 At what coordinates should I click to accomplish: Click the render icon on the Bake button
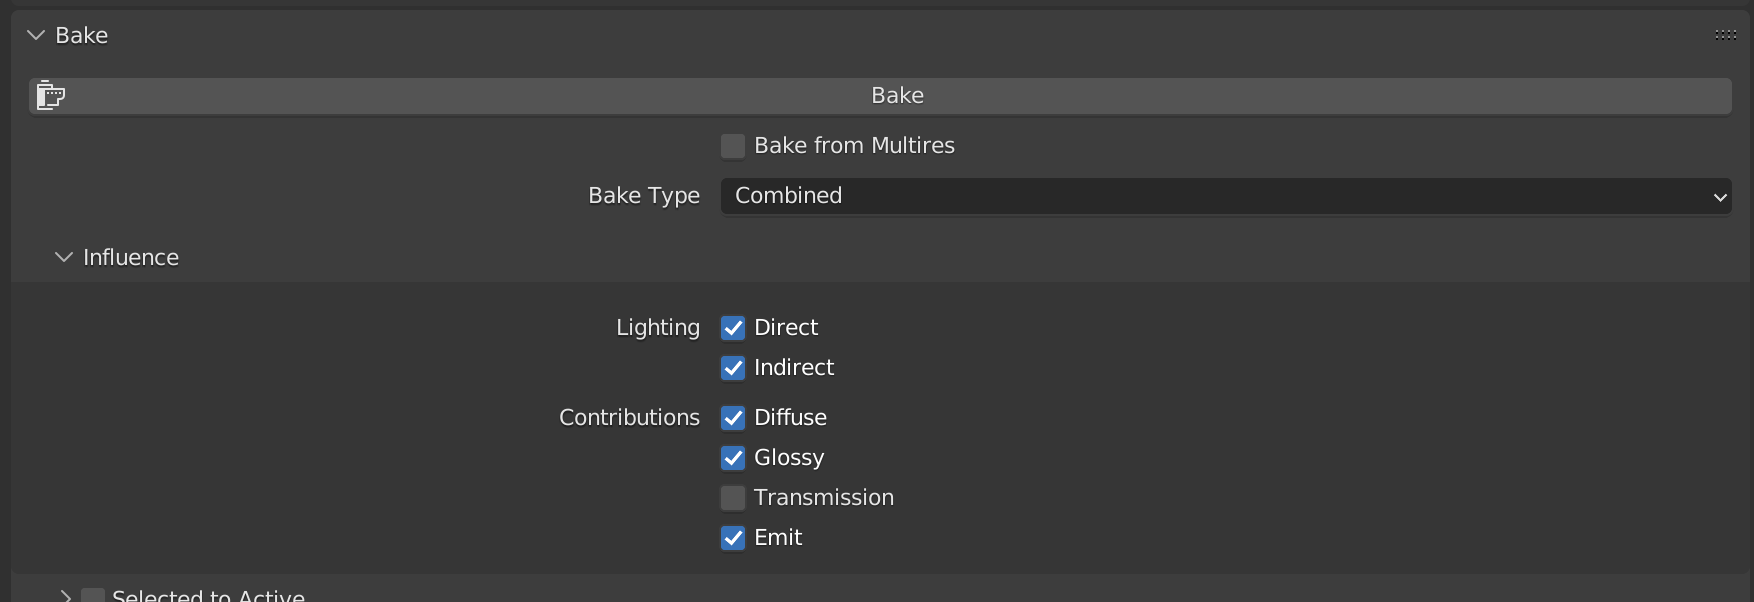tap(50, 95)
